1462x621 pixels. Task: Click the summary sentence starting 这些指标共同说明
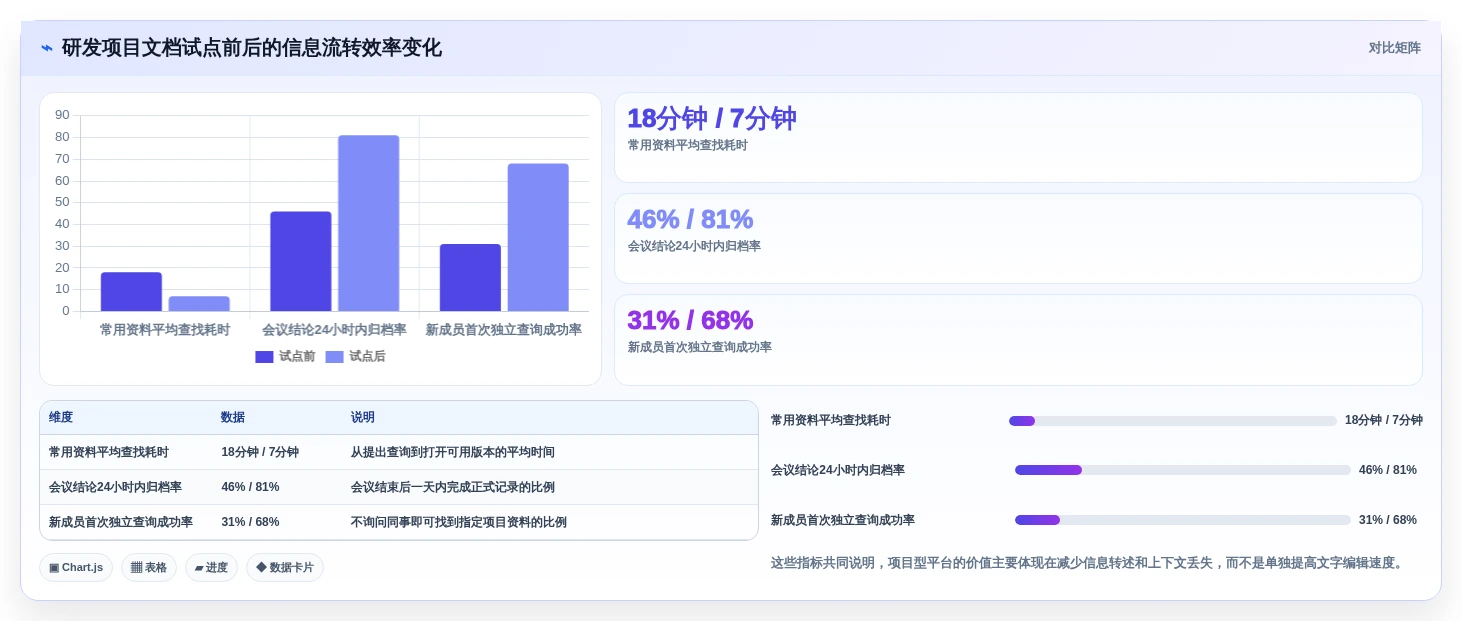click(x=1089, y=563)
